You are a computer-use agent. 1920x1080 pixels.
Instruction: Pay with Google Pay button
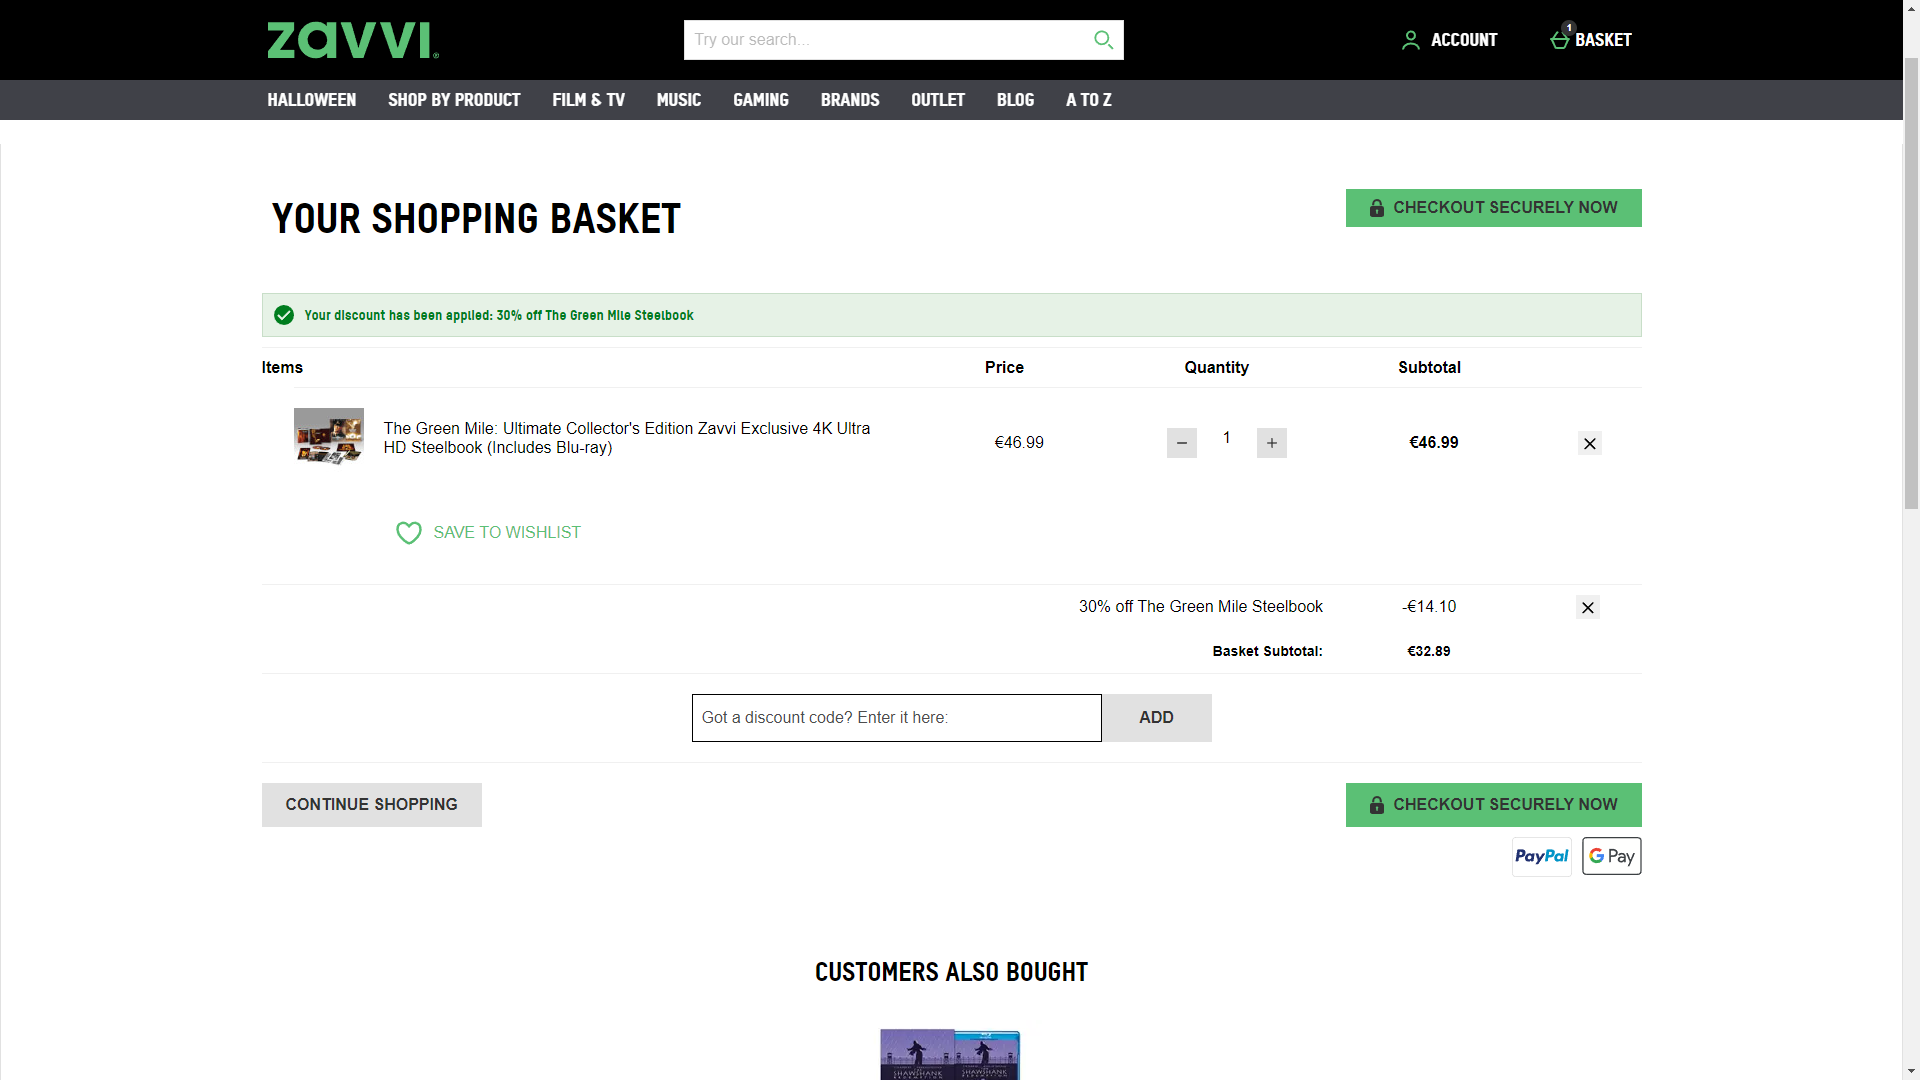tap(1611, 856)
